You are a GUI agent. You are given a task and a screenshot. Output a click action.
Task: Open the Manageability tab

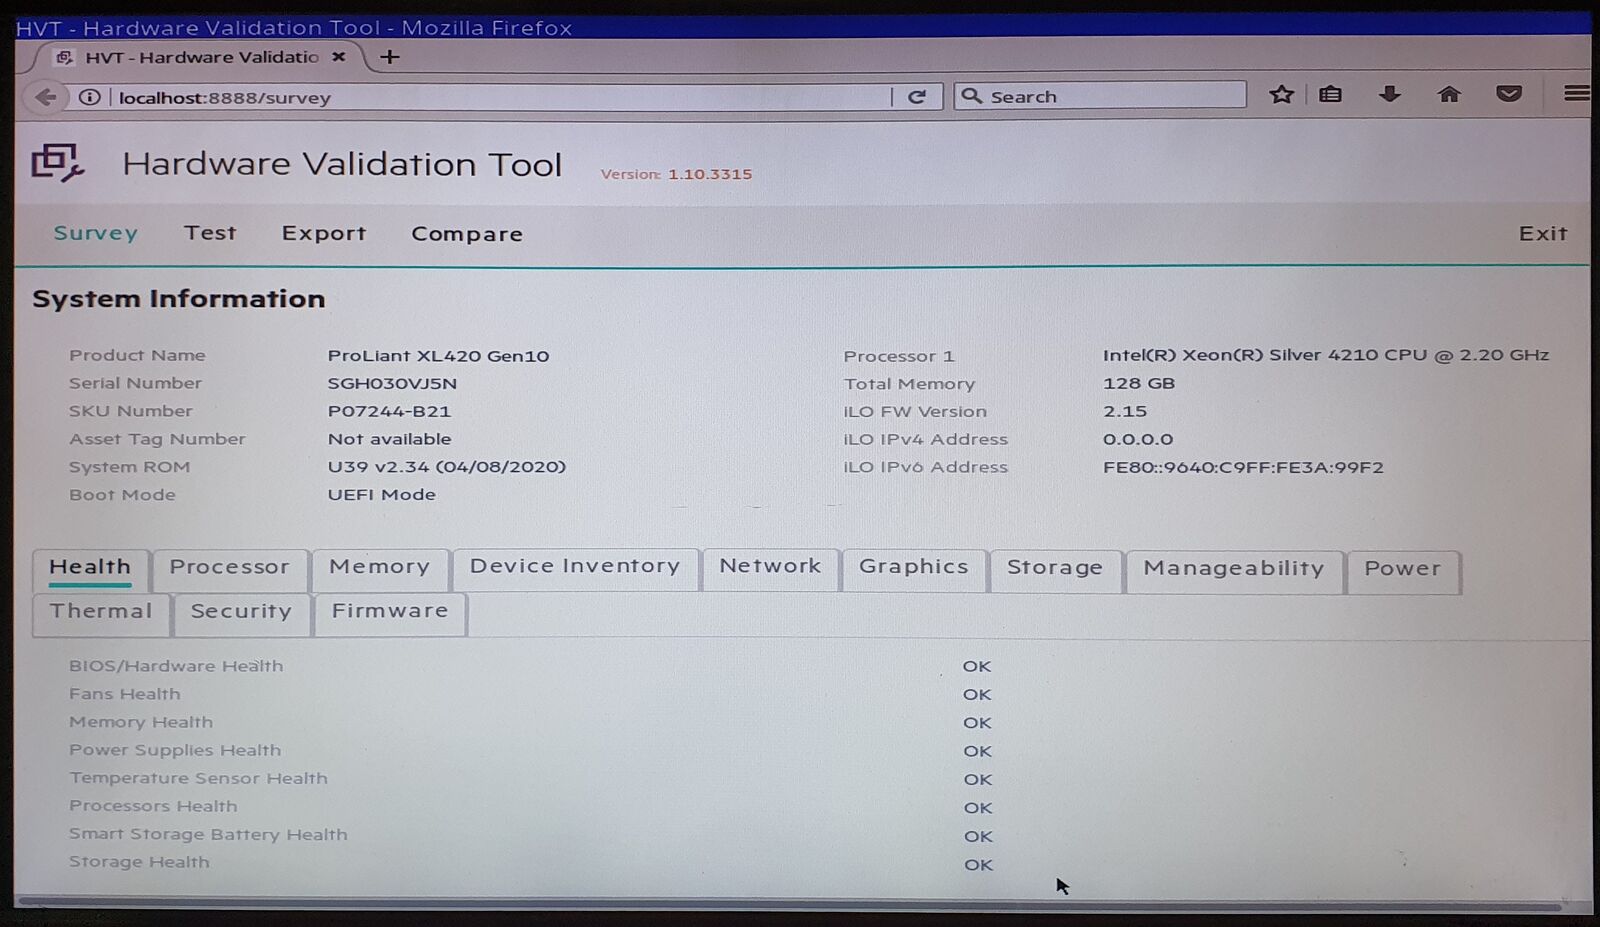[1234, 570]
